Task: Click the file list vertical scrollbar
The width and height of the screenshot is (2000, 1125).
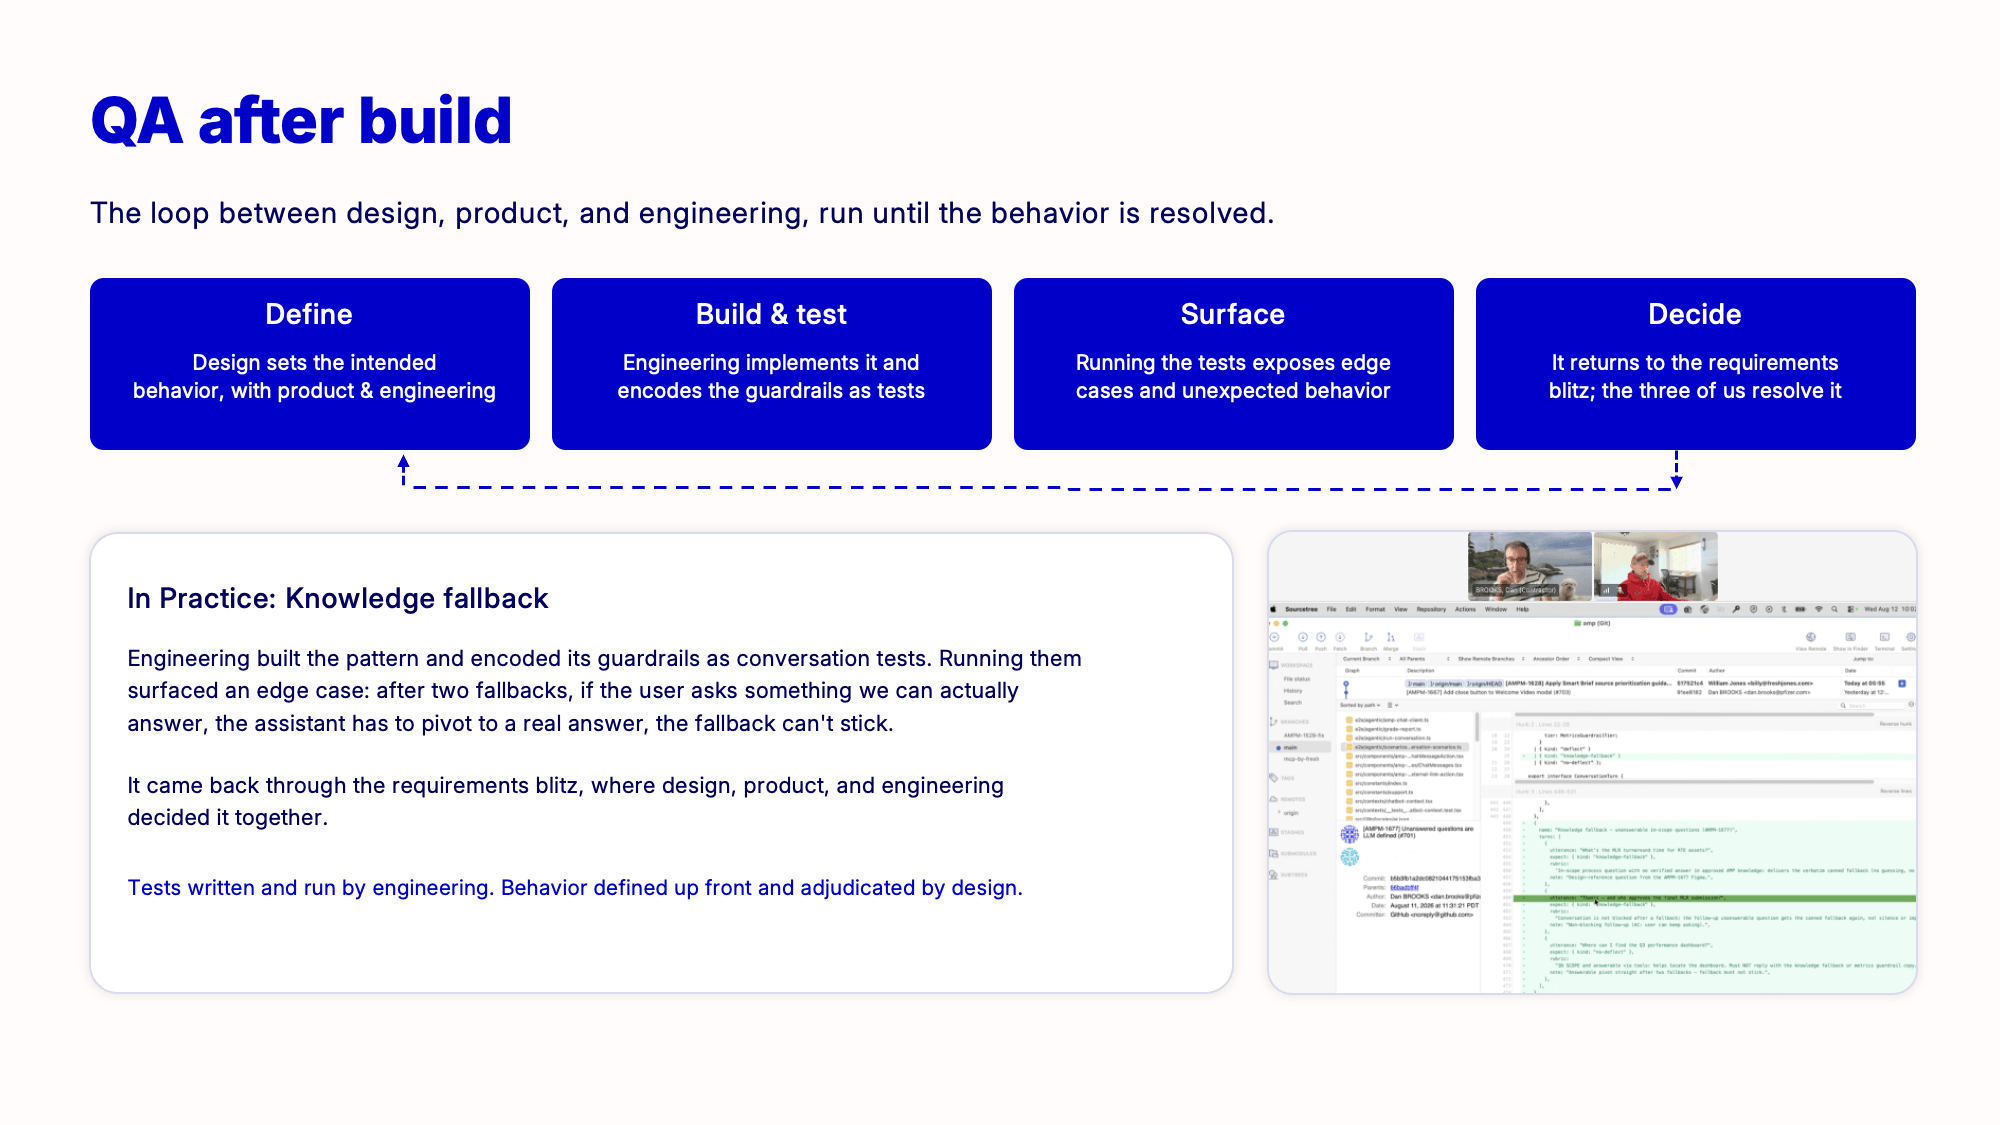Action: (1477, 727)
